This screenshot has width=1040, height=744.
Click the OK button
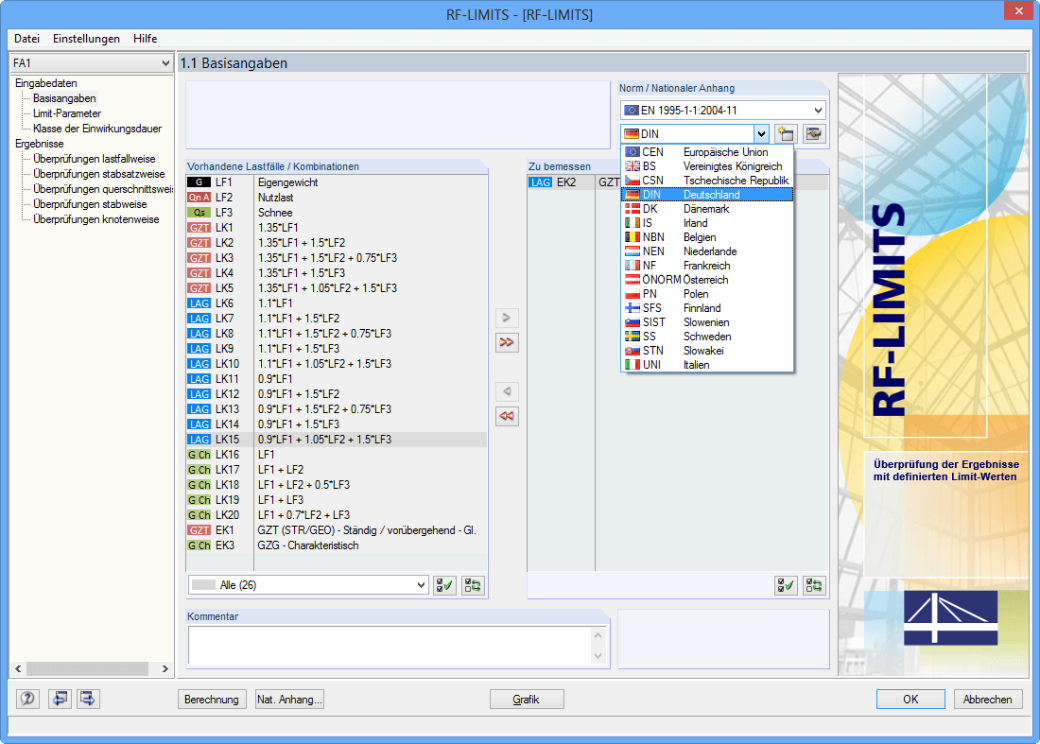pyautogui.click(x=910, y=699)
